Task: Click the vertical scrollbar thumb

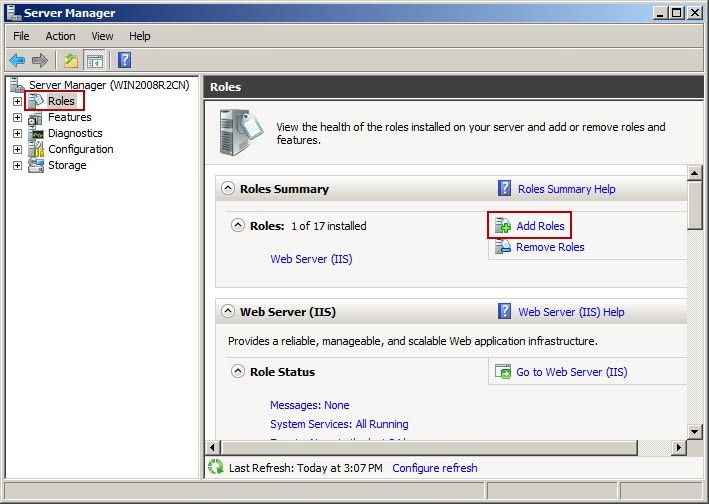Action: [x=694, y=206]
